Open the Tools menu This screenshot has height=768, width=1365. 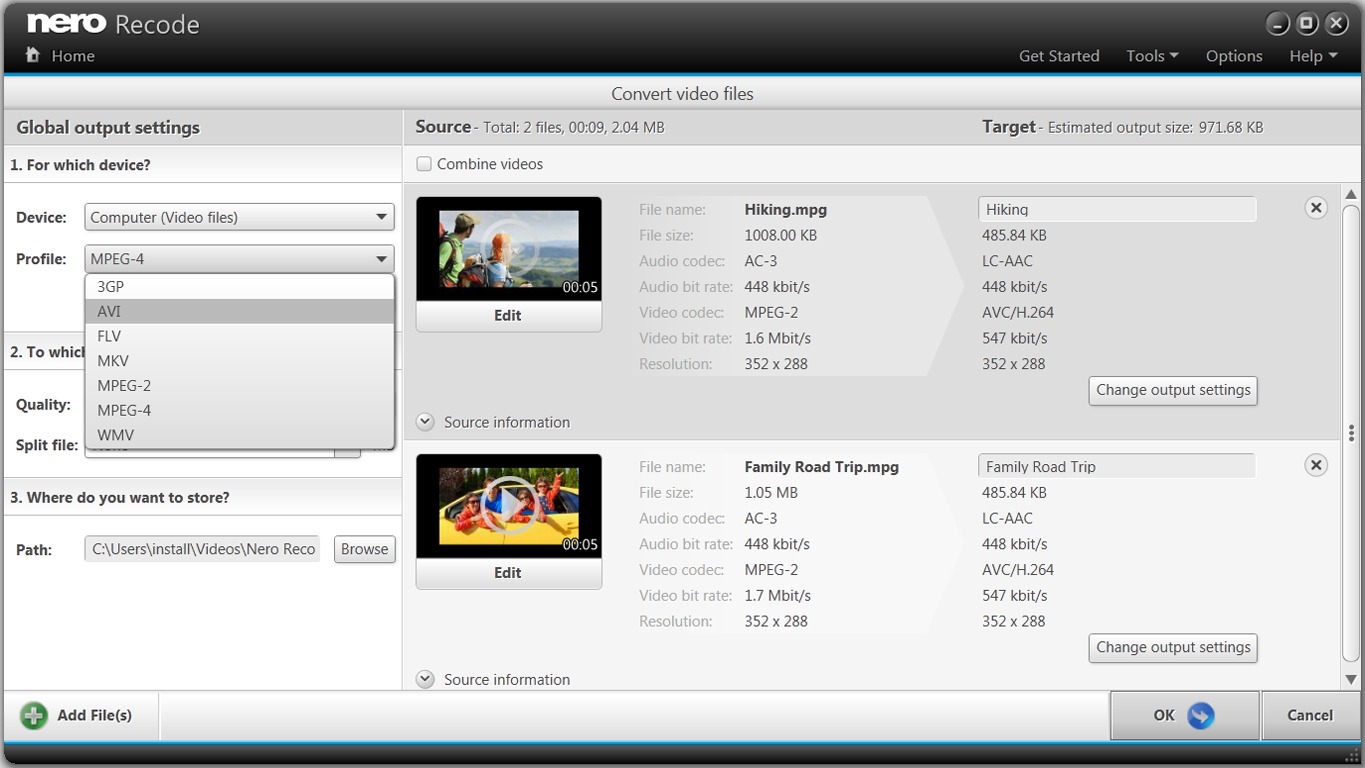tap(1152, 56)
